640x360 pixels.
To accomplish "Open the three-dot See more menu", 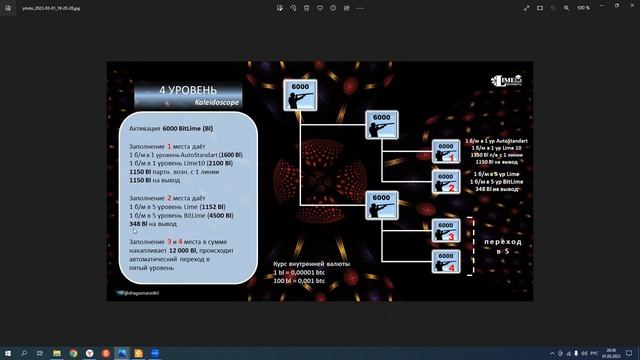I will (x=360, y=8).
